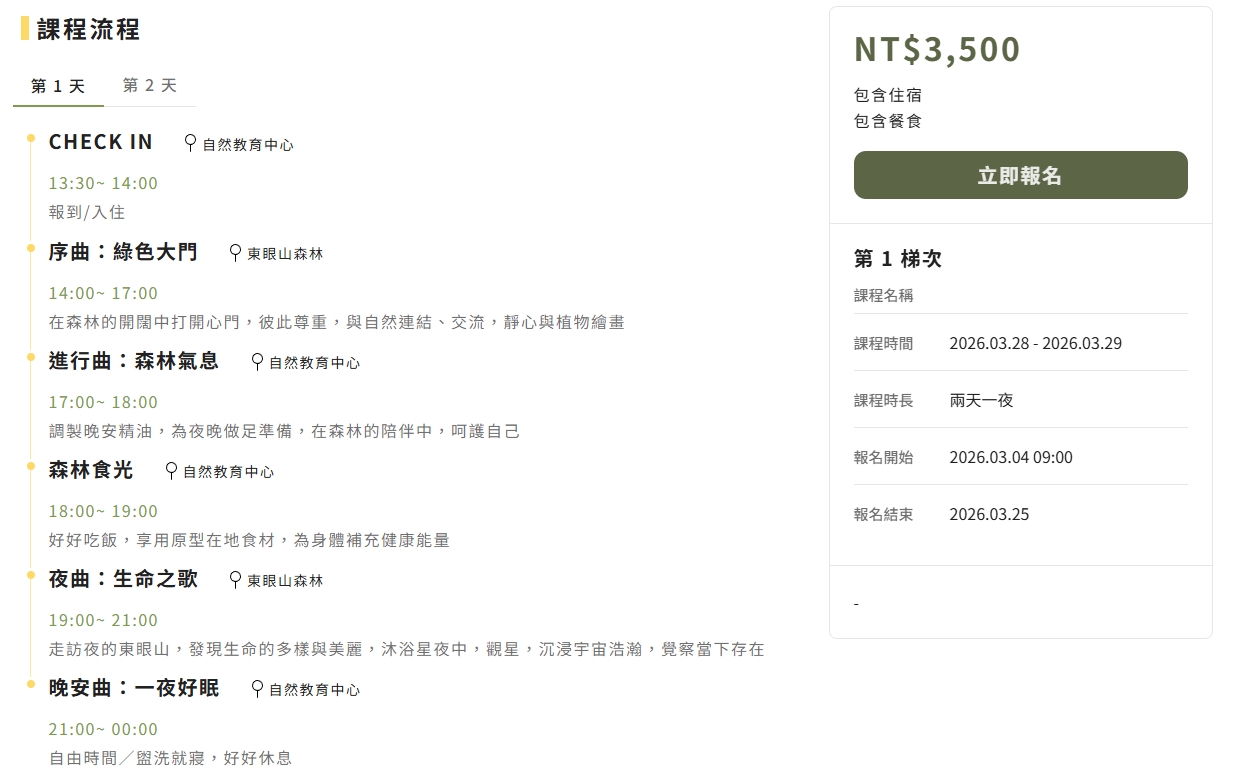Image resolution: width=1236 pixels, height=774 pixels.
Task: Click location pin next to 序曲：綠色大門
Action: (235, 252)
